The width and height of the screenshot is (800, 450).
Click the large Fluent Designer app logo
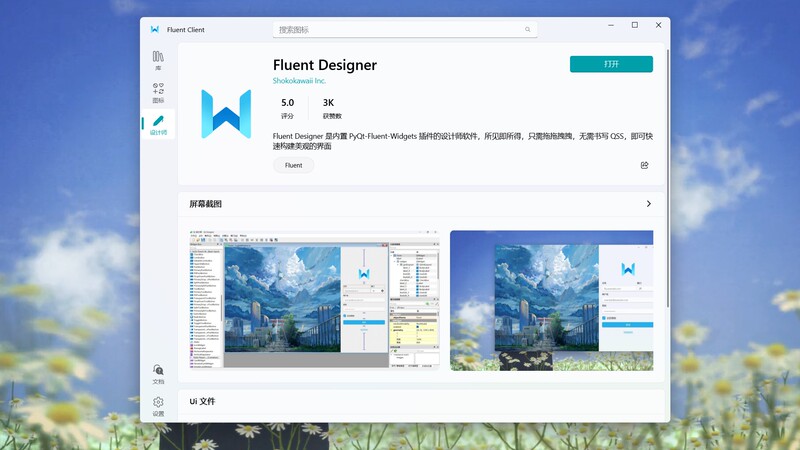pyautogui.click(x=226, y=114)
